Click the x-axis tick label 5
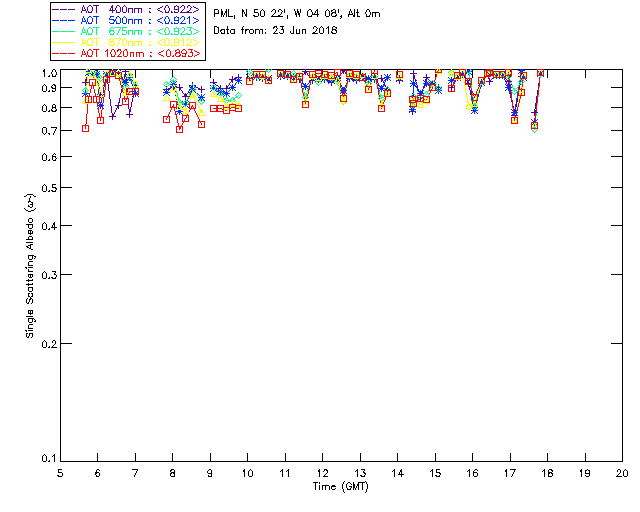This screenshot has height=512, width=640. [60, 472]
